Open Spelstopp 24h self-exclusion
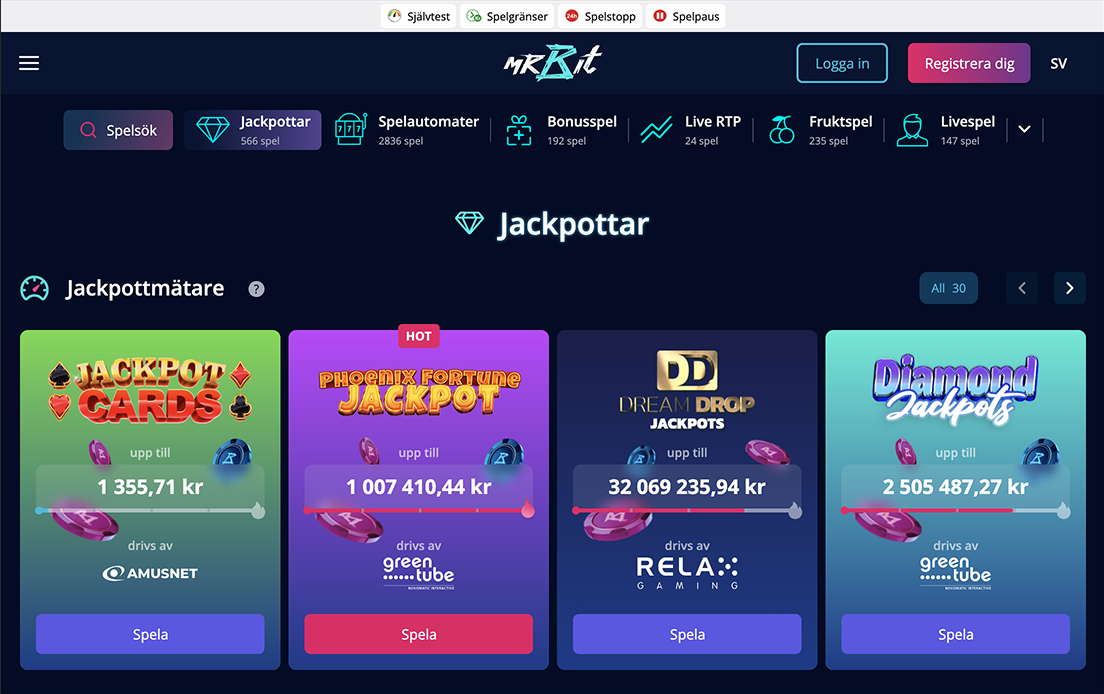1104x694 pixels. pos(601,15)
